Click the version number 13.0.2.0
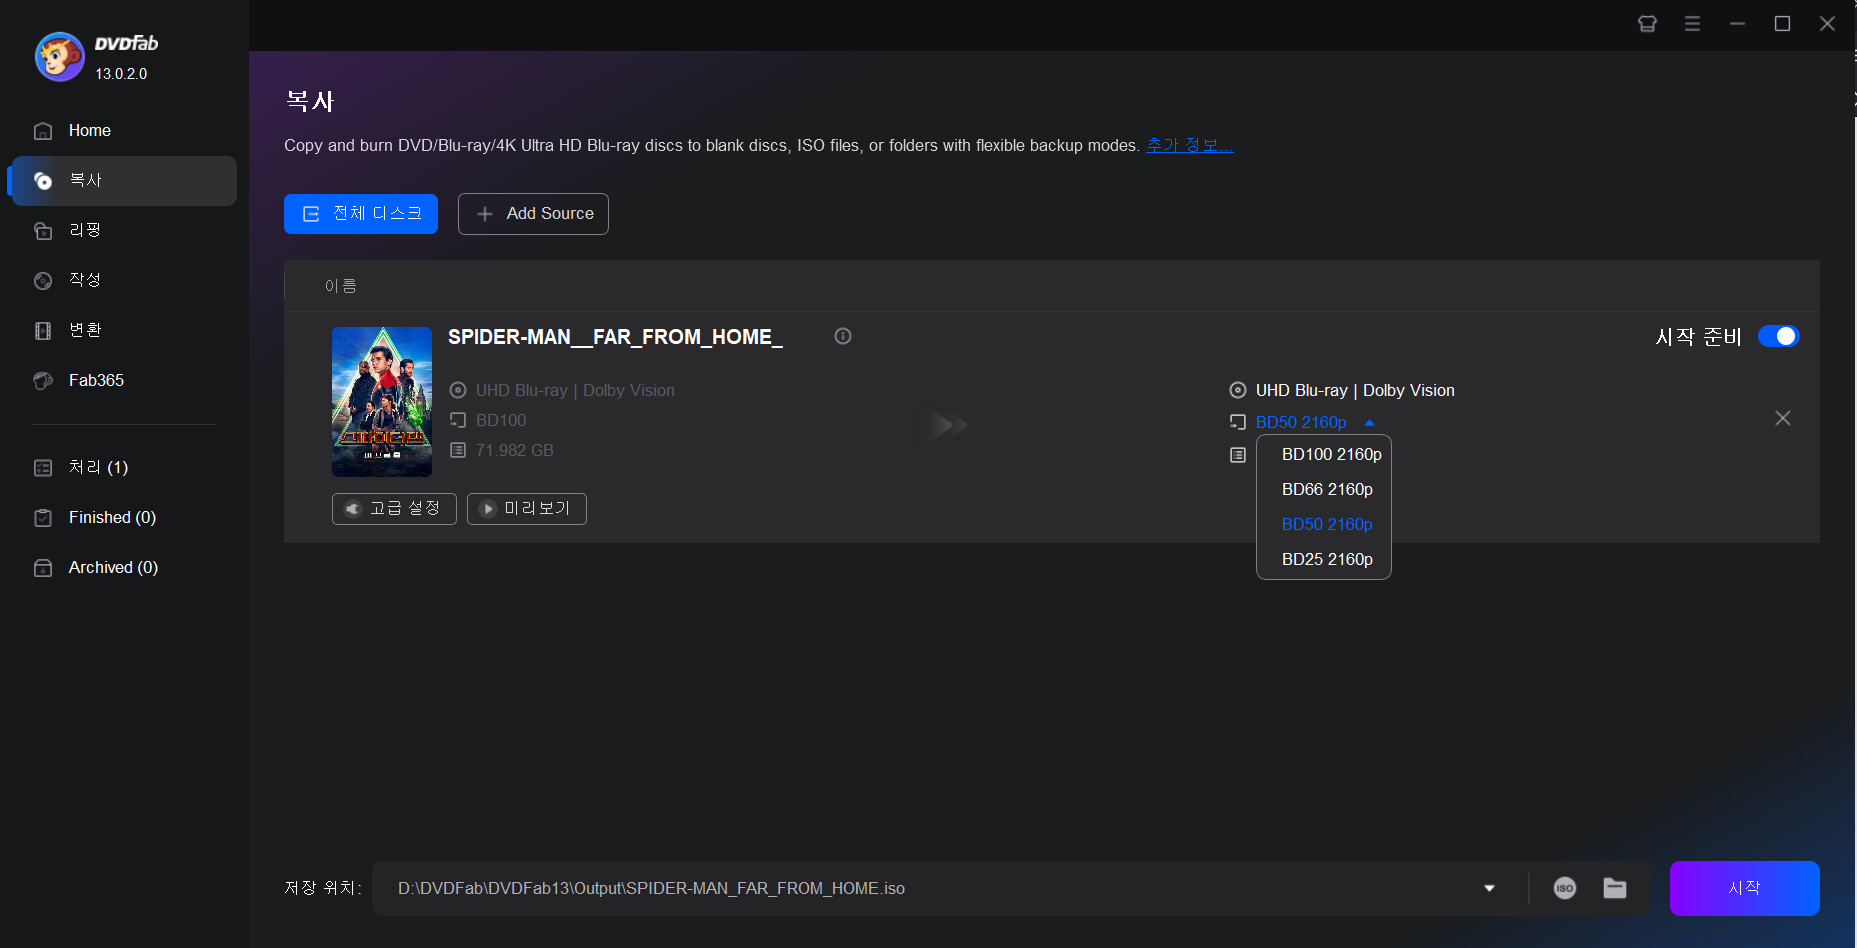Viewport: 1857px width, 948px height. 121,74
